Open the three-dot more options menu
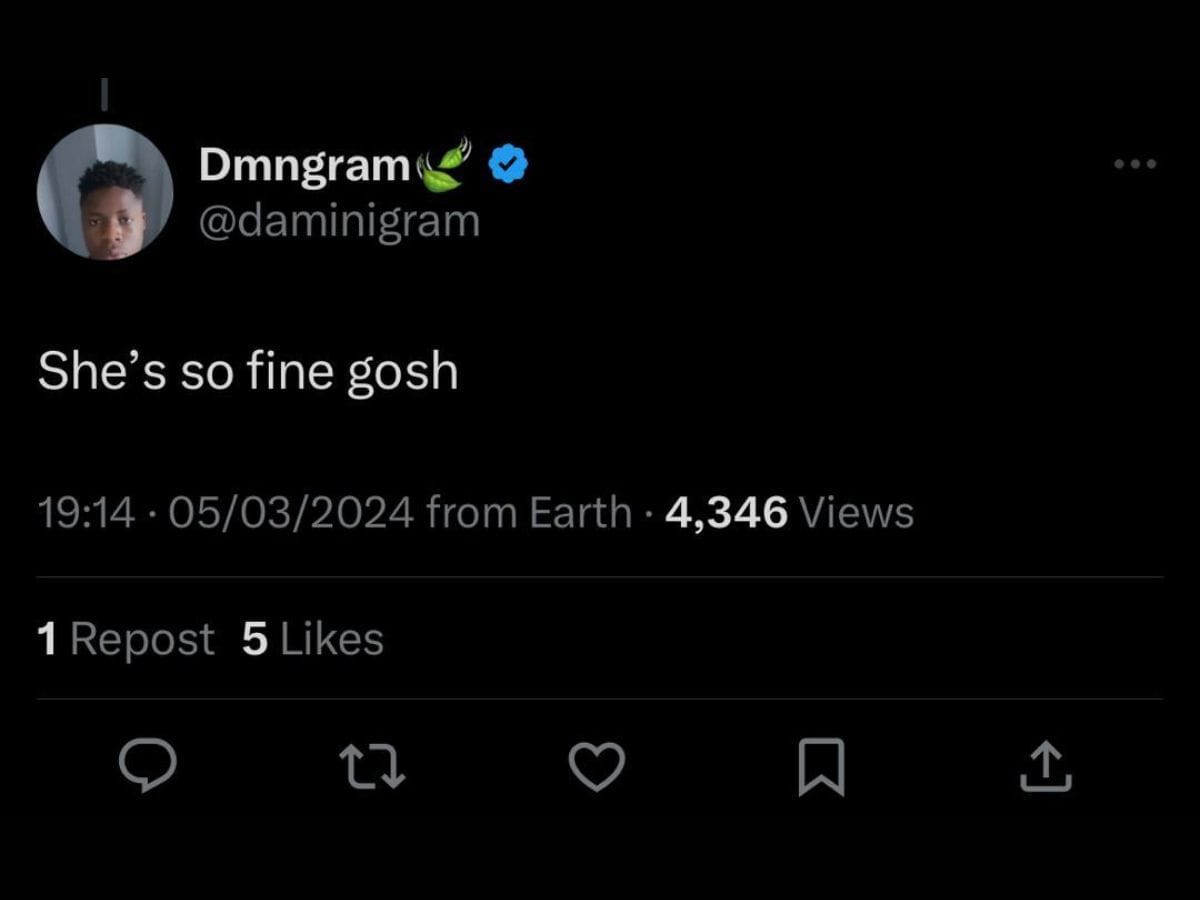 pos(1136,164)
